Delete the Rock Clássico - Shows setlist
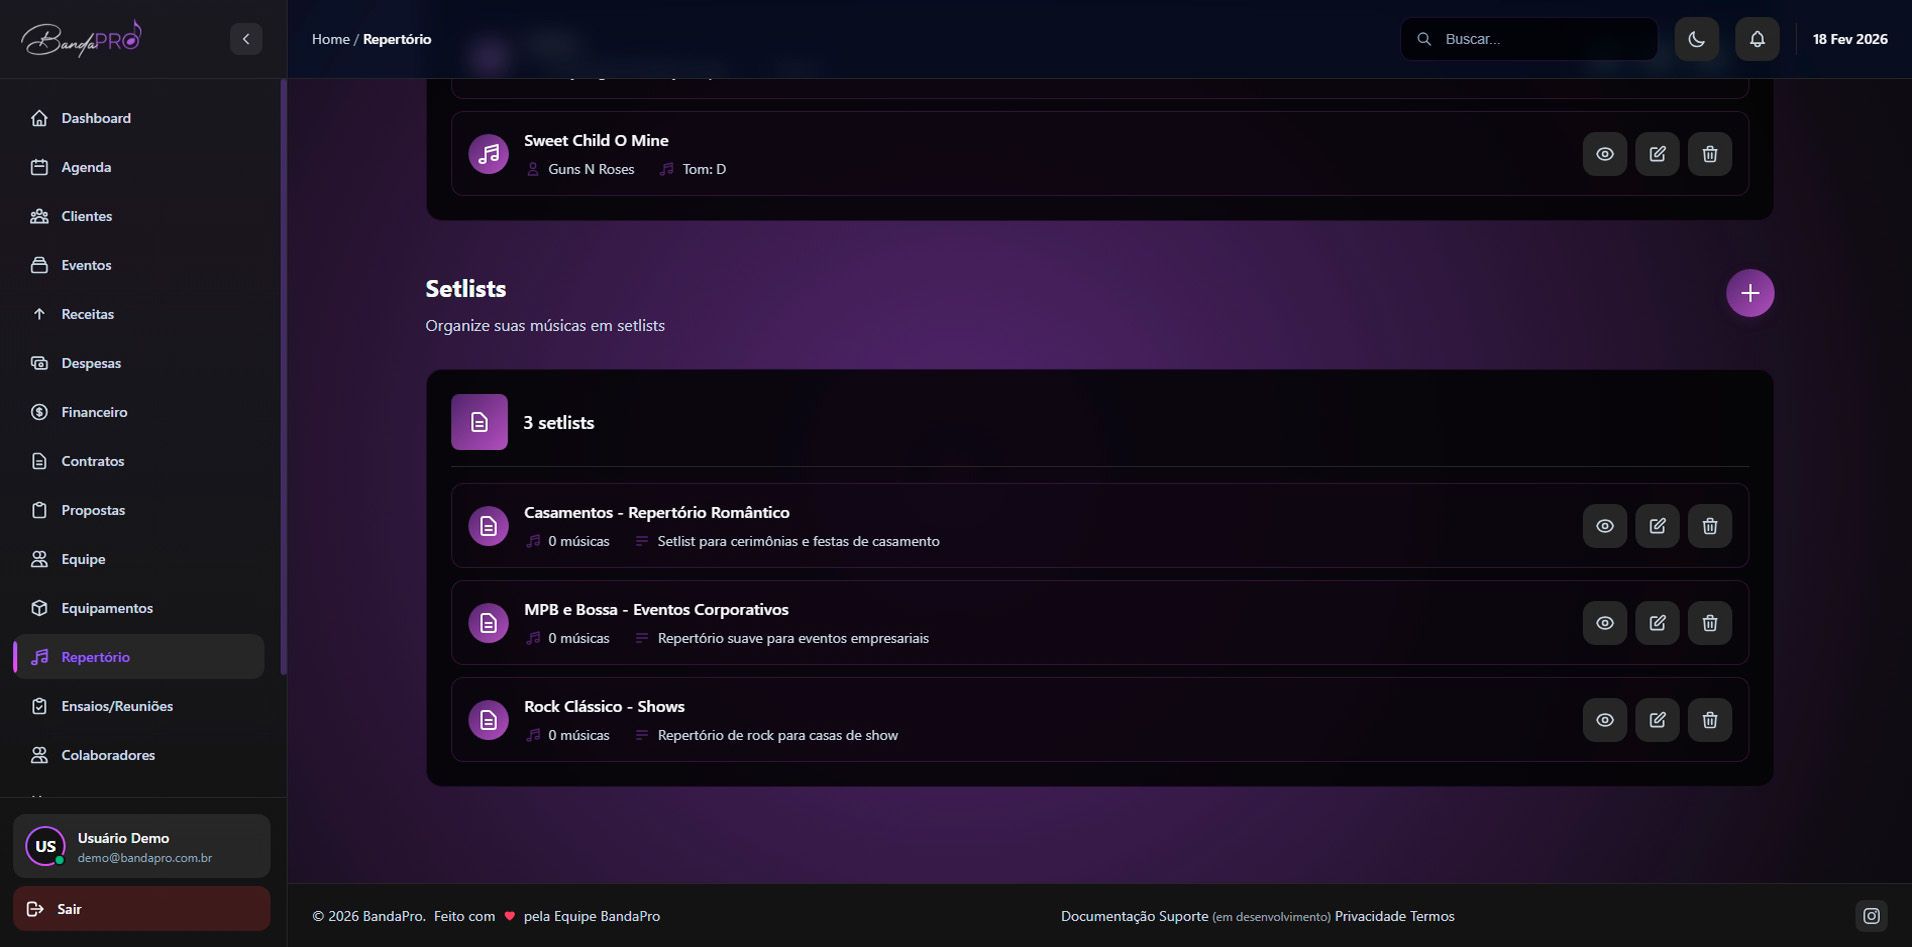 1709,720
